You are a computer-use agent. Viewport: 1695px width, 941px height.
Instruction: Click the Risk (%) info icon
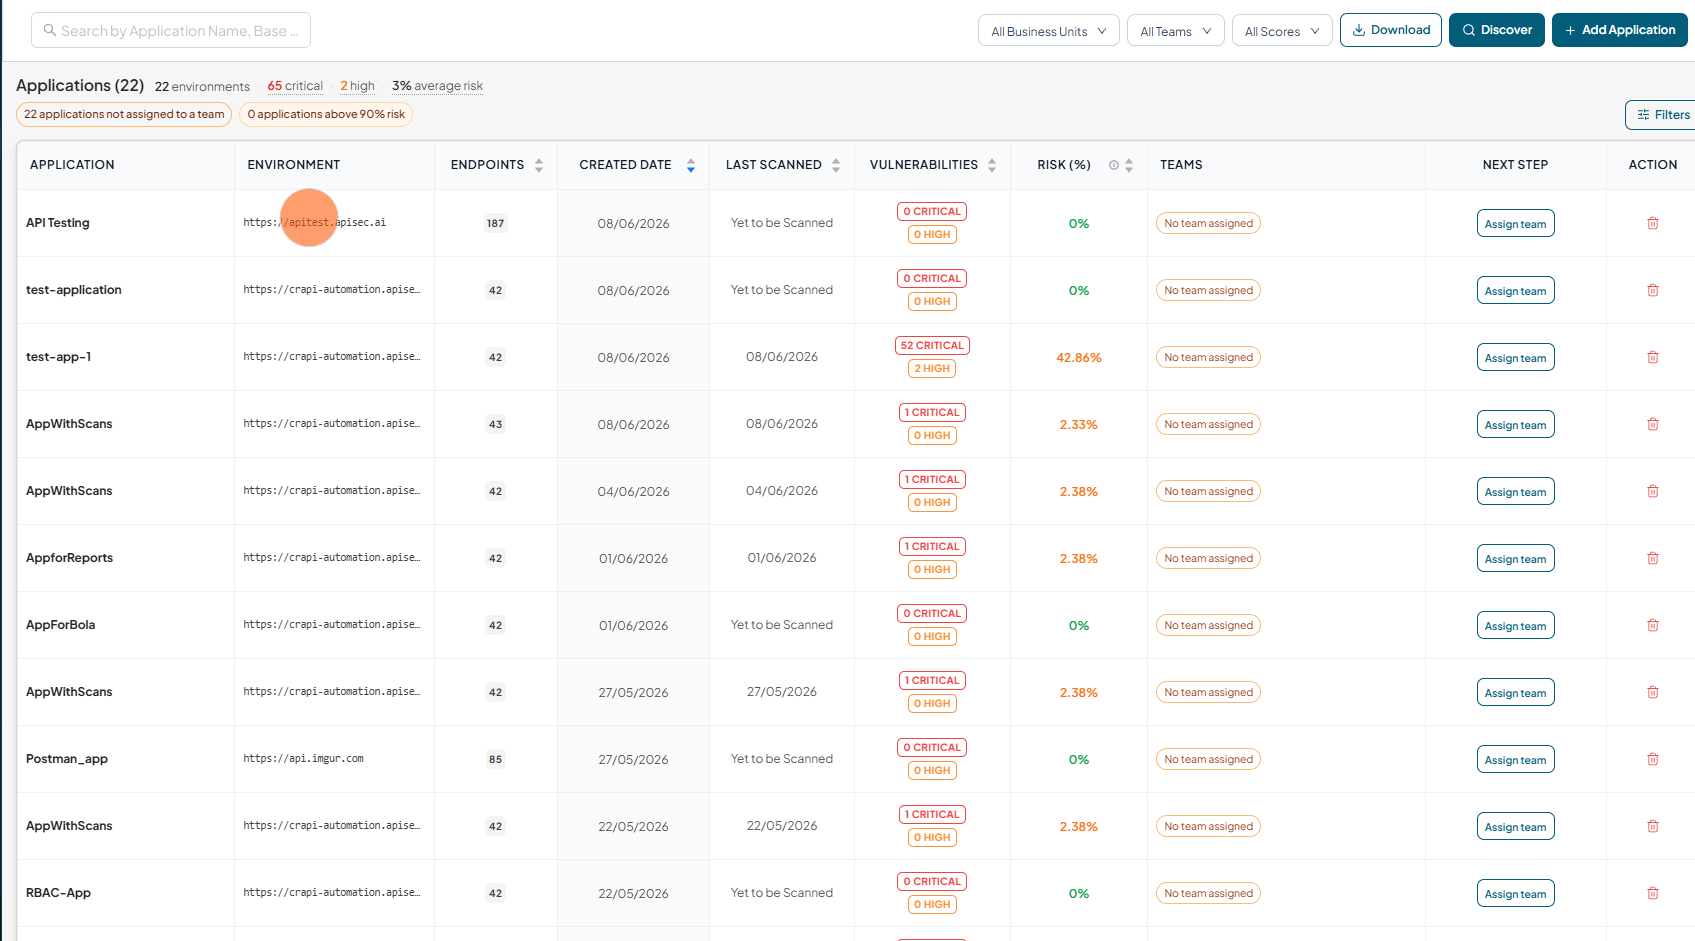coord(1113,165)
